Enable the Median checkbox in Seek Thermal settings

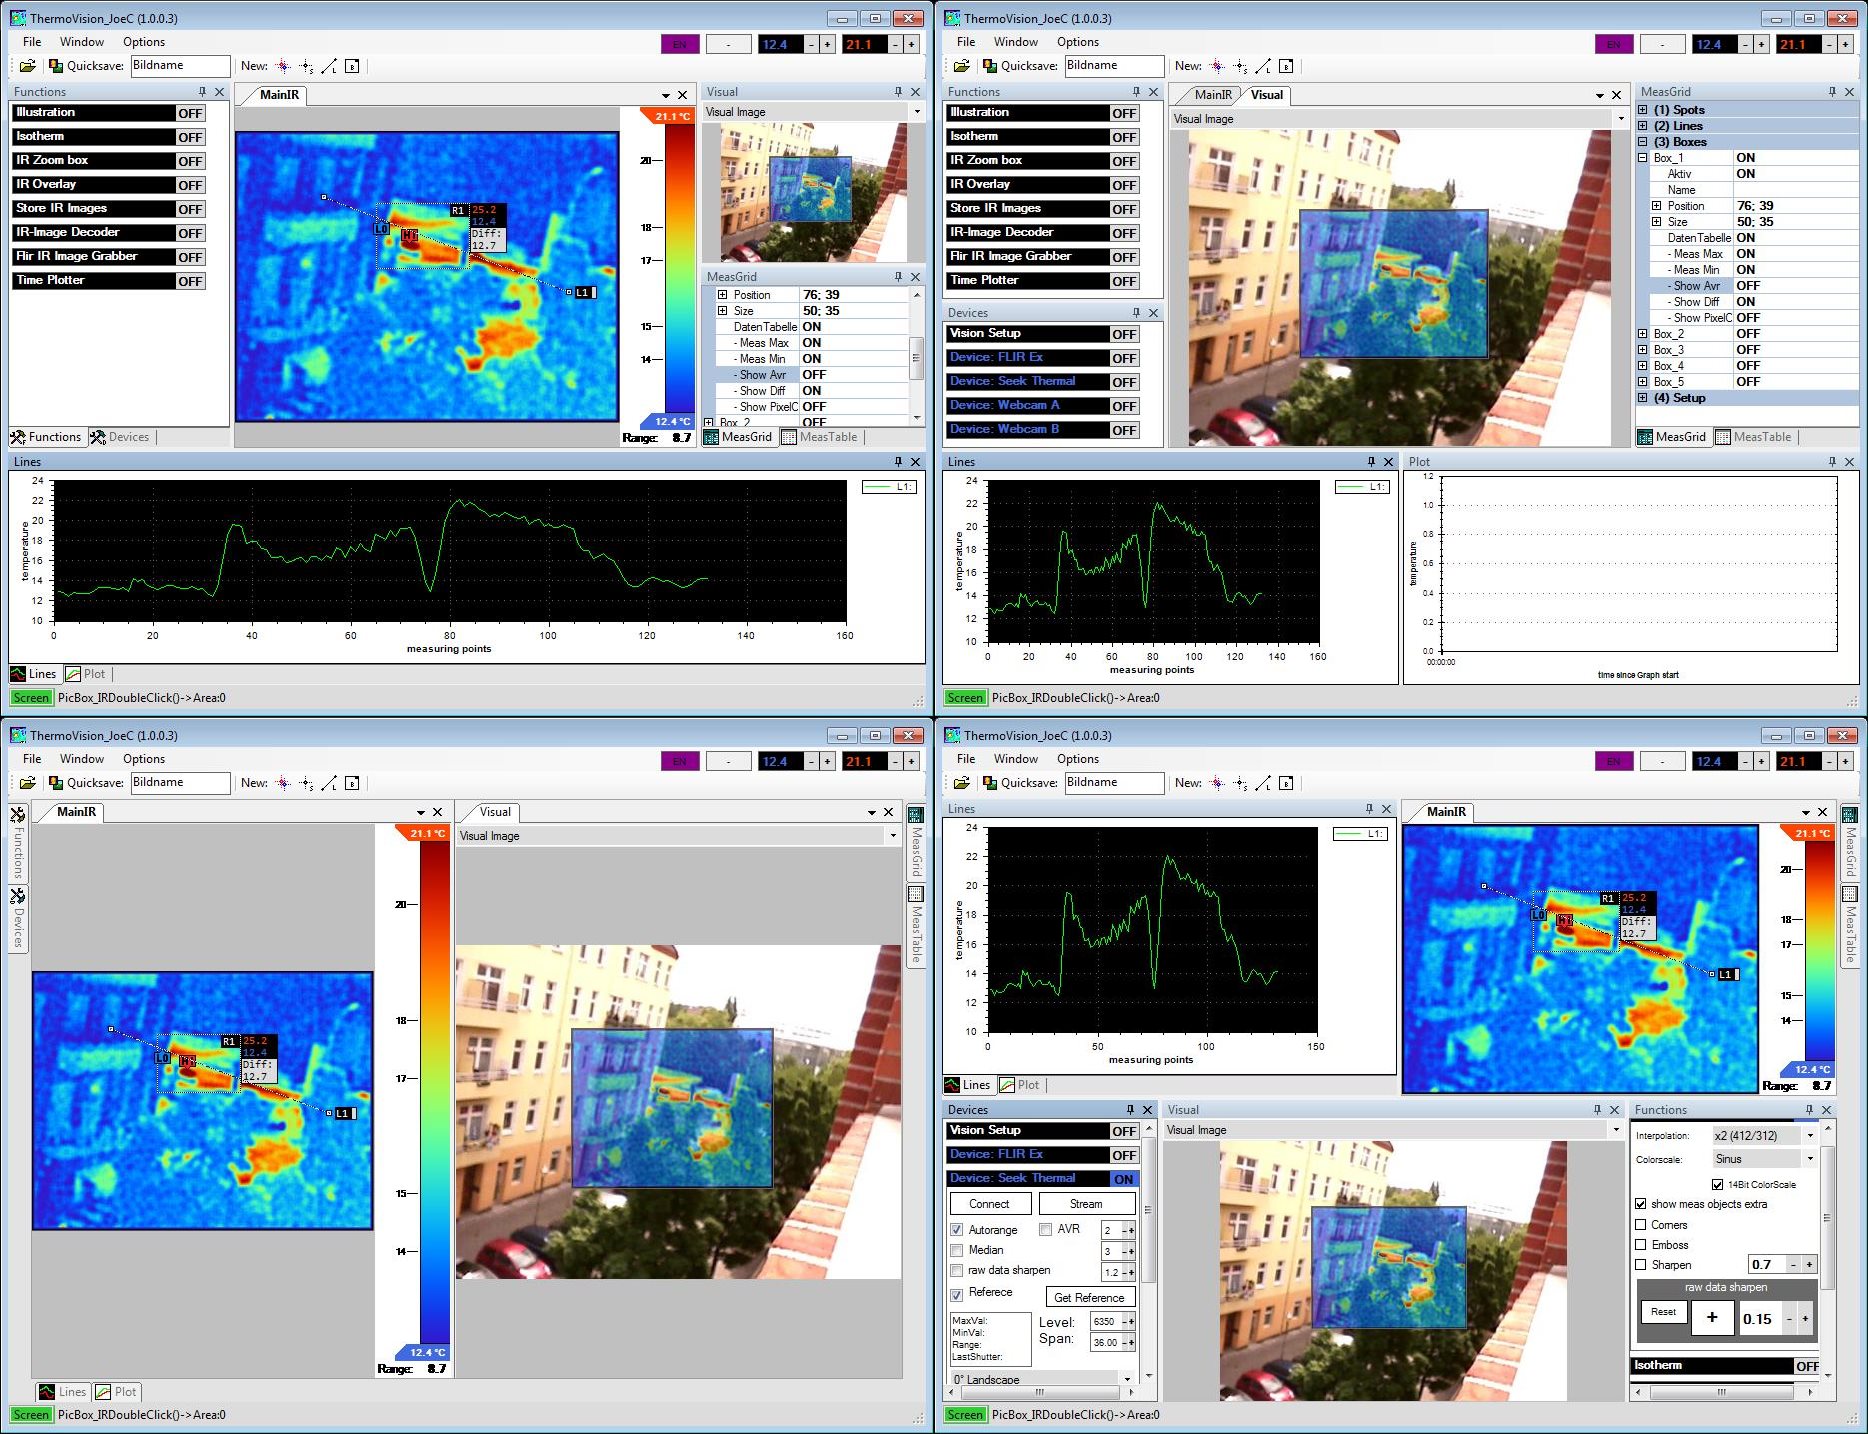tap(957, 1250)
